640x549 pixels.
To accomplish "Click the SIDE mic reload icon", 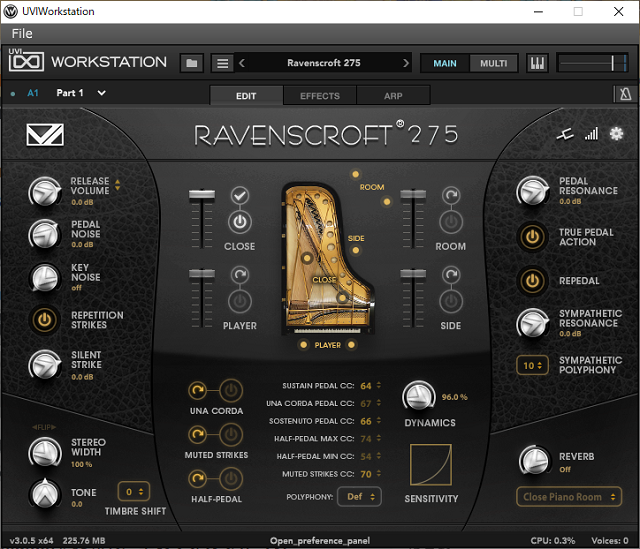I will [451, 275].
